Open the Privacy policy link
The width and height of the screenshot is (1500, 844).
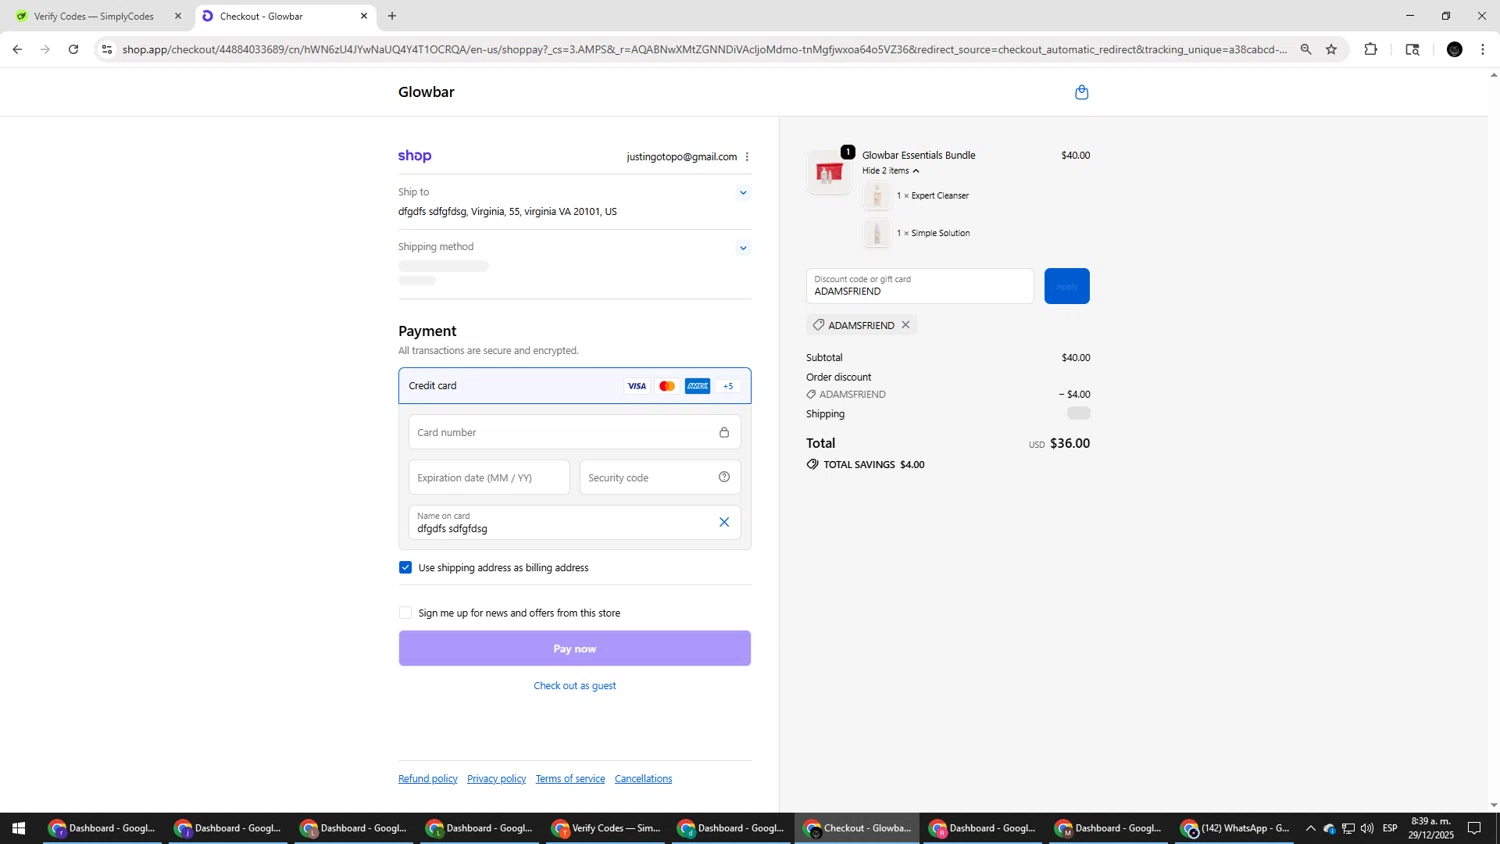[x=496, y=779]
